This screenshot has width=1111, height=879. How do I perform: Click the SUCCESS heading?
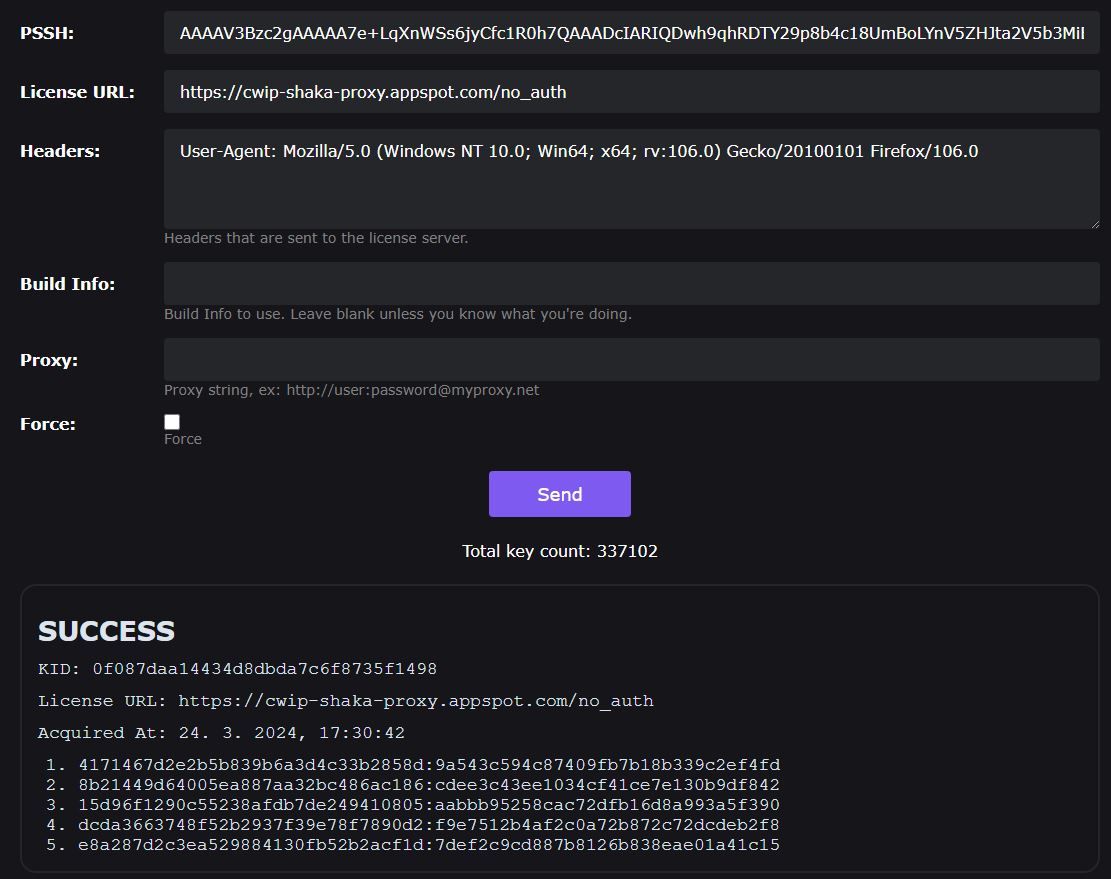pos(106,631)
